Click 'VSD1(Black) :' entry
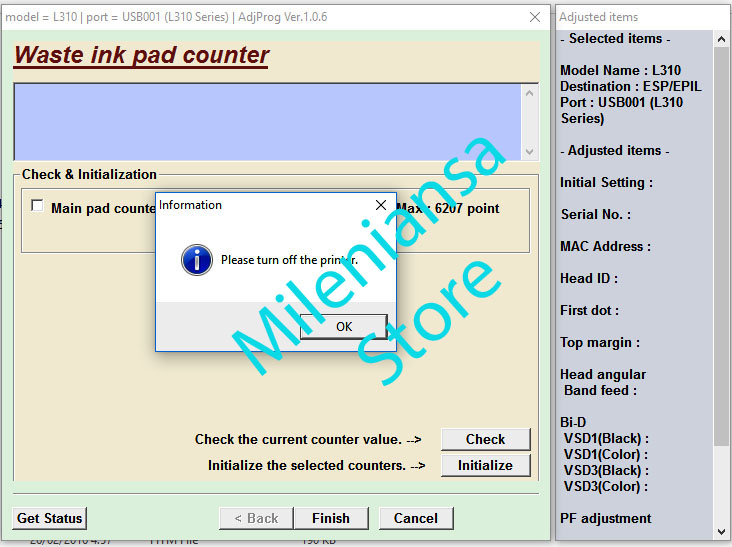 click(x=606, y=438)
